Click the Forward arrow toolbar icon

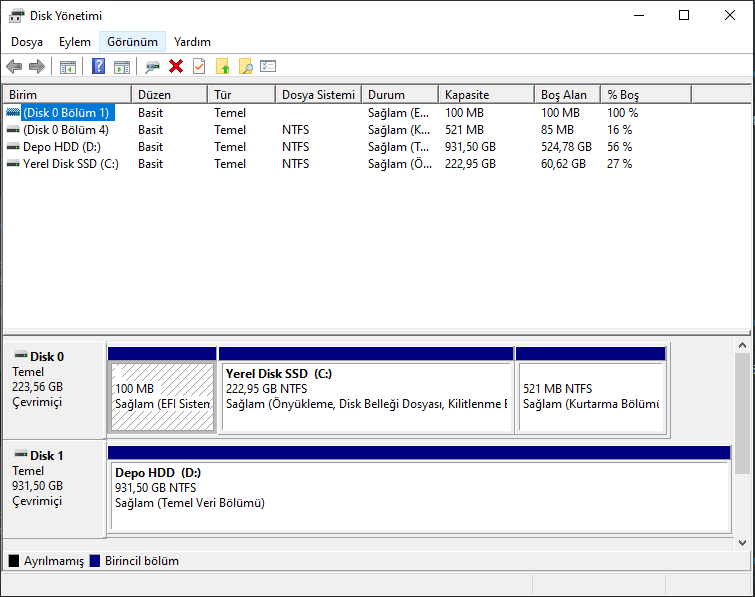(x=37, y=66)
